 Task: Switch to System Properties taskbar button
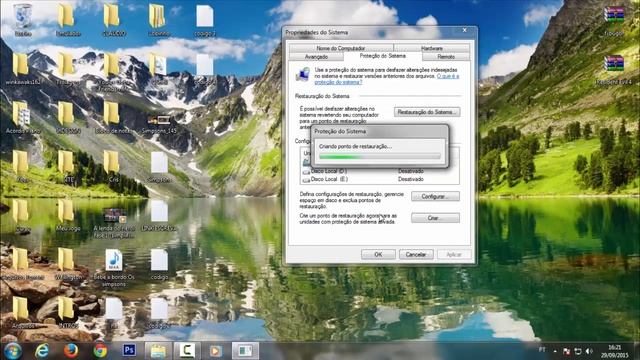coord(245,351)
